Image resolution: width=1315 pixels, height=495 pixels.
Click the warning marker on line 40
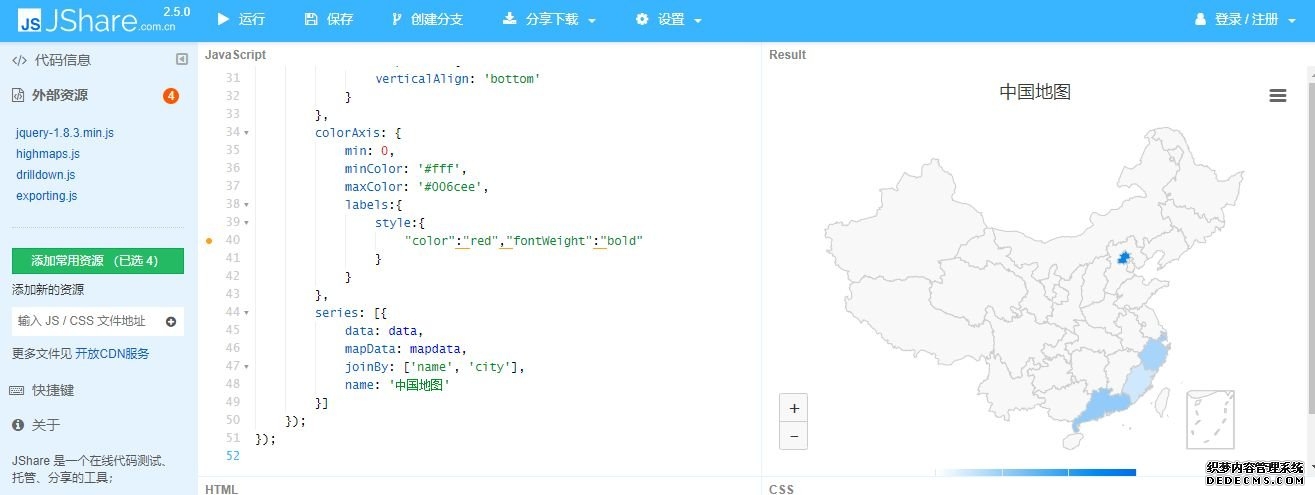[209, 241]
